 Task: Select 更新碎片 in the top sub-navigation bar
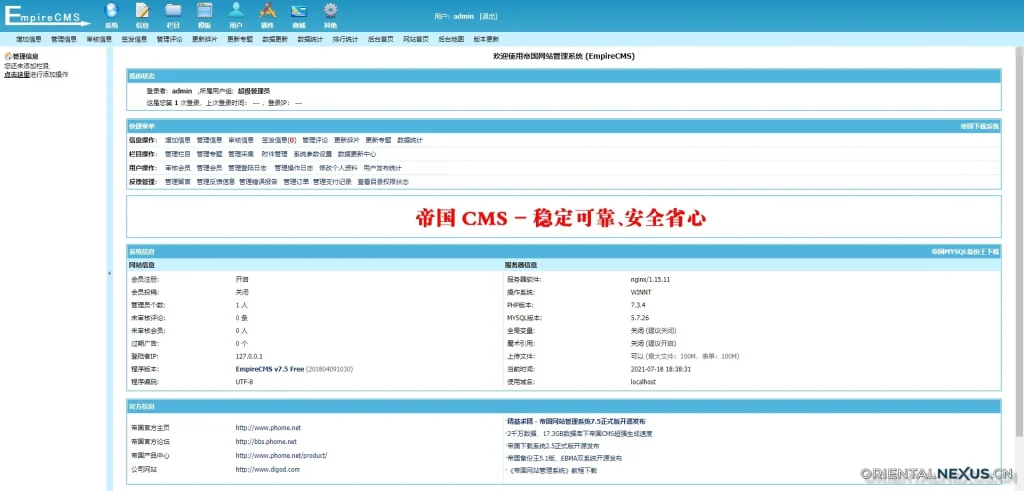tap(205, 39)
